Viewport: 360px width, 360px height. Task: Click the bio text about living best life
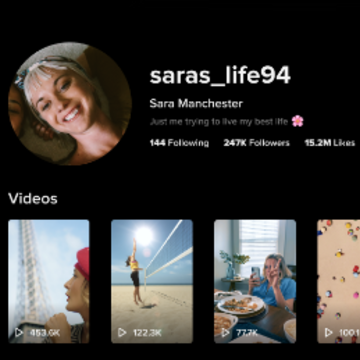(x=219, y=122)
